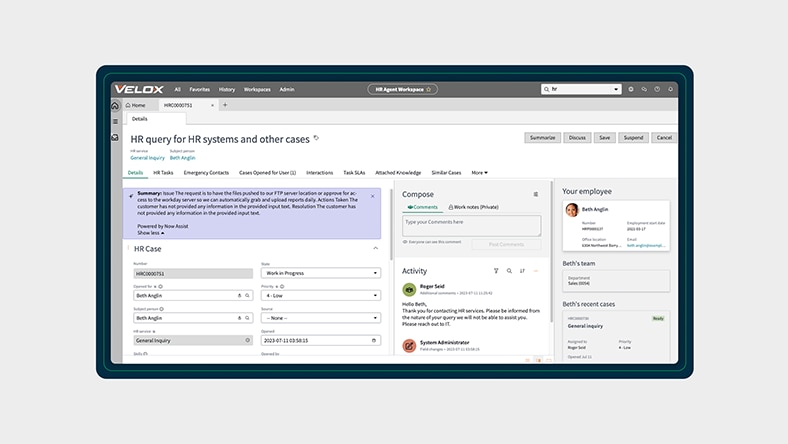Click the lookup icon in Opened for field
The width and height of the screenshot is (788, 444).
tap(247, 296)
